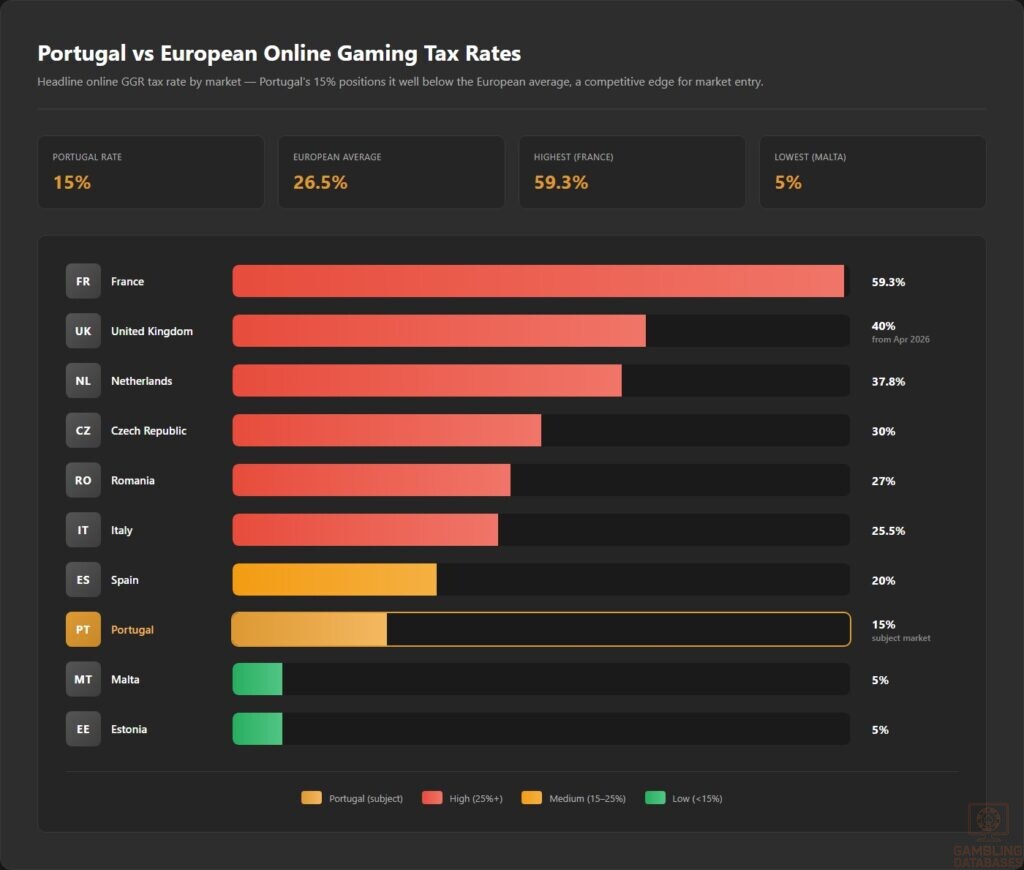
Task: Click the 59.3% value beside France's bar
Action: point(888,282)
